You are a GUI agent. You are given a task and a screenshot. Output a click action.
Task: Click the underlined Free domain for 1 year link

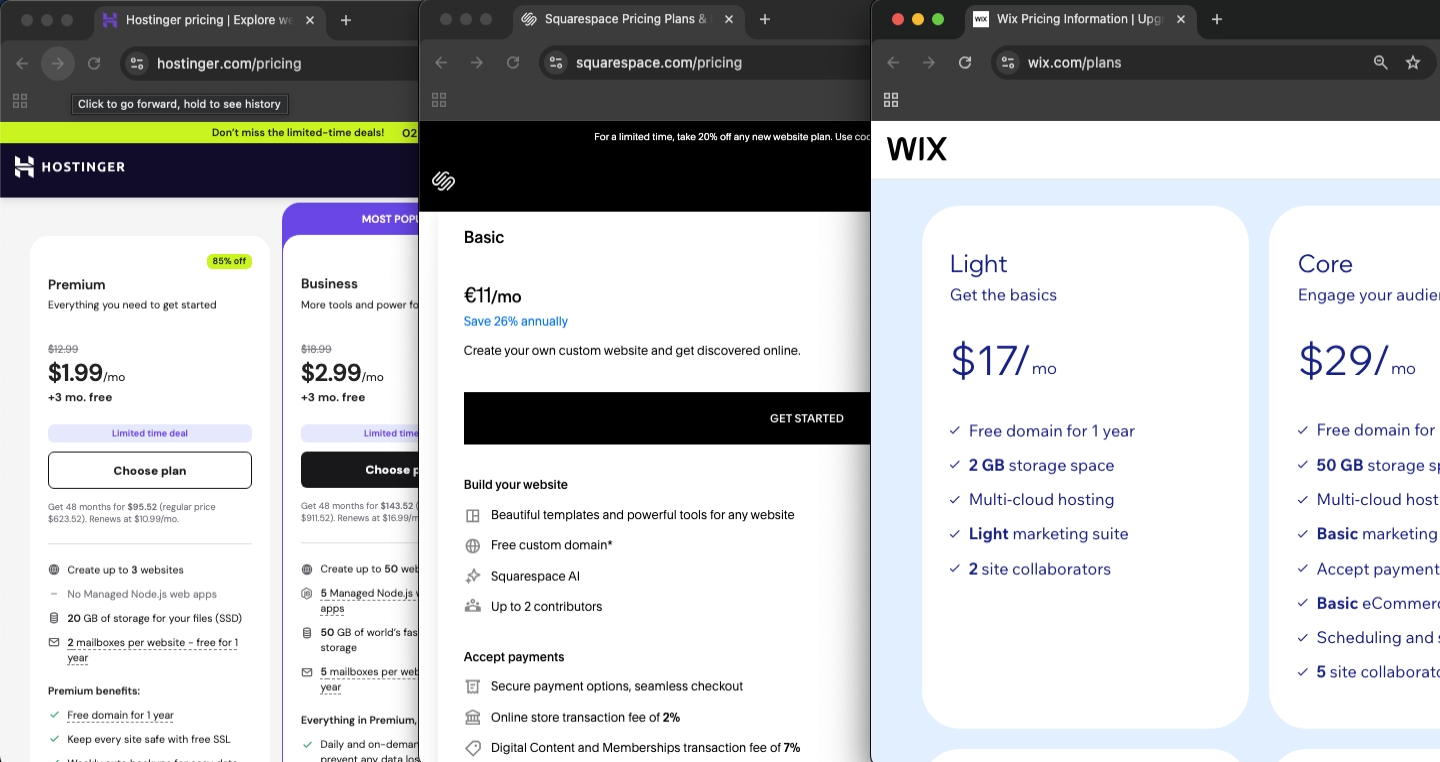[120, 715]
